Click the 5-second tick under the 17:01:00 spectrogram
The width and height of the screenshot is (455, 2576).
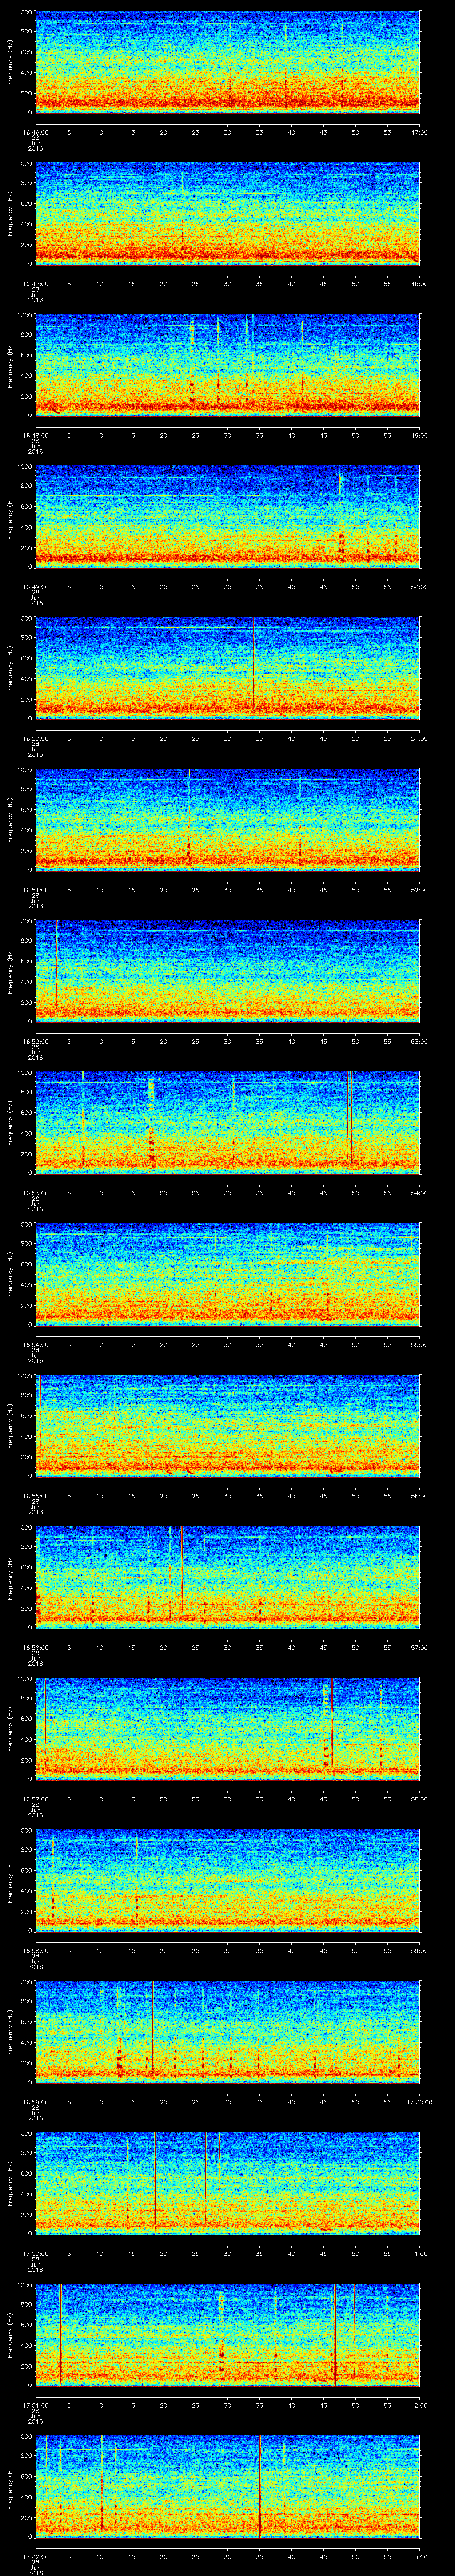68,2405
